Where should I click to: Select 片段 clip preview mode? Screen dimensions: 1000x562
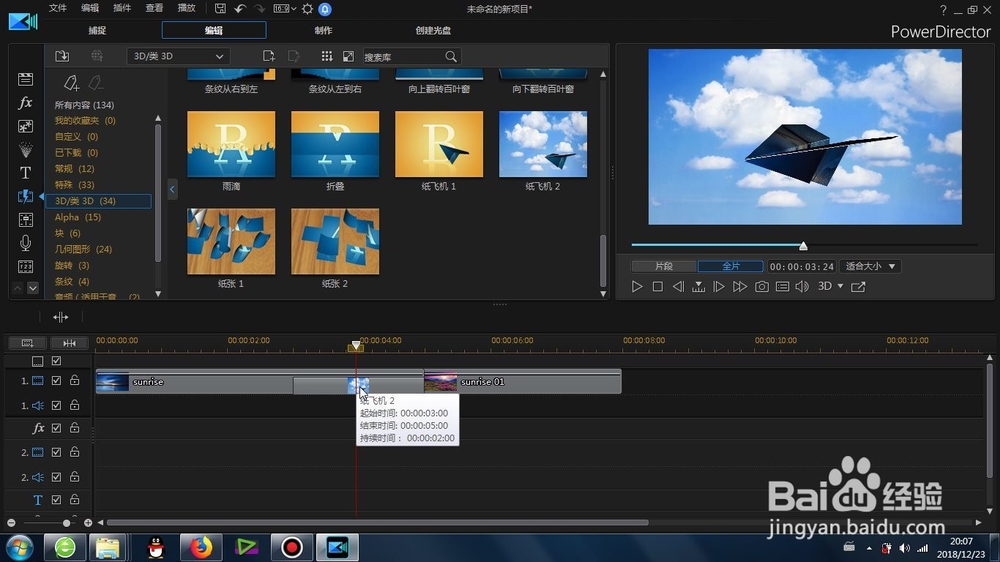tap(664, 266)
